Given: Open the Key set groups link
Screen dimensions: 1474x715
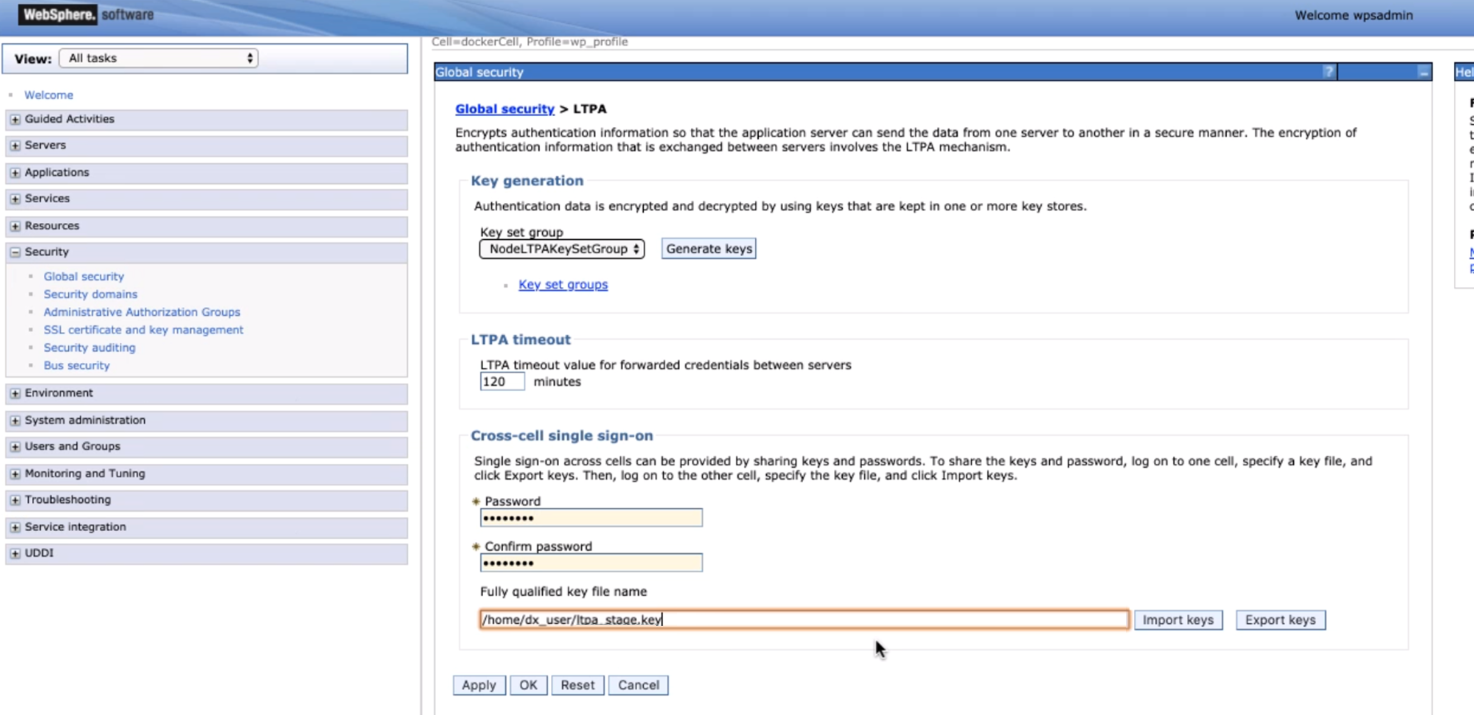Looking at the screenshot, I should (x=563, y=284).
